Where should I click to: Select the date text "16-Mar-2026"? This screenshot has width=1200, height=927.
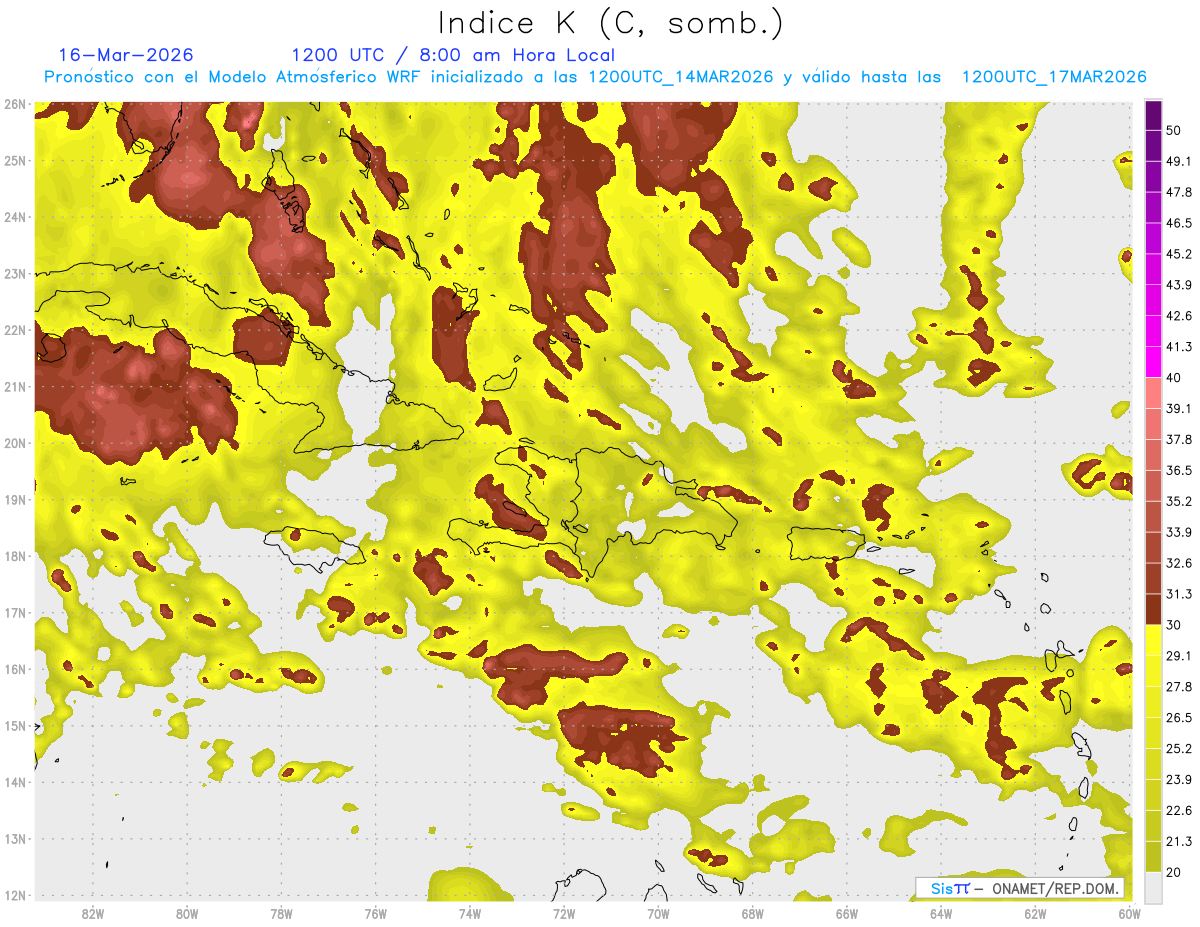click(126, 55)
